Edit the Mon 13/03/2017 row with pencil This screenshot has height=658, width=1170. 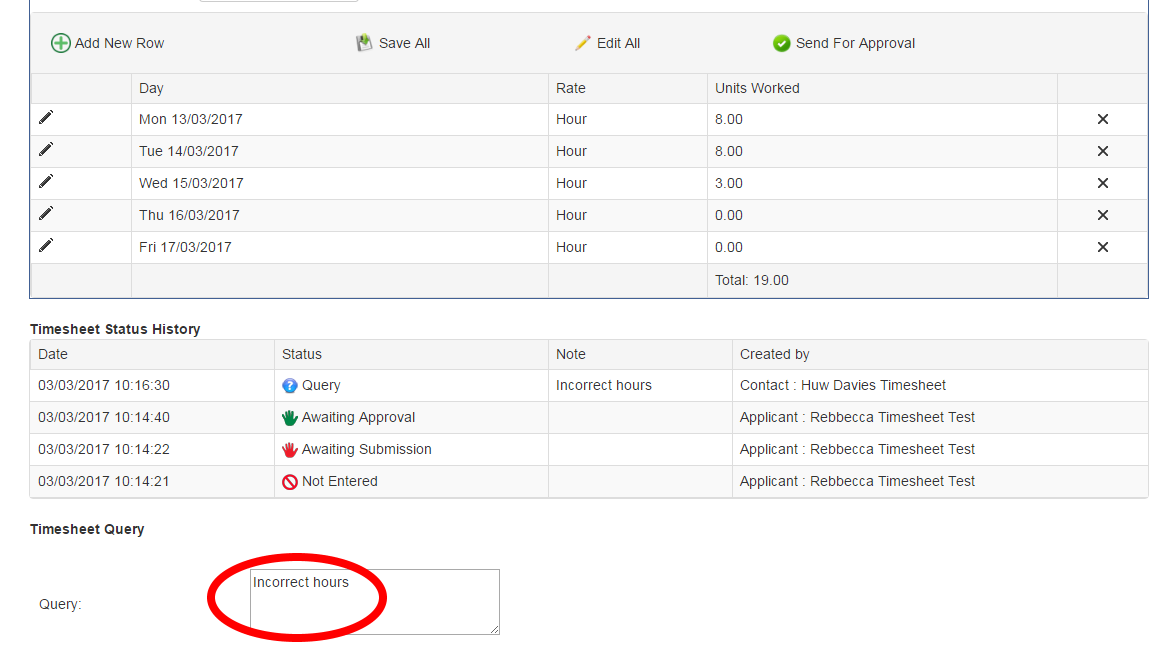pos(46,118)
